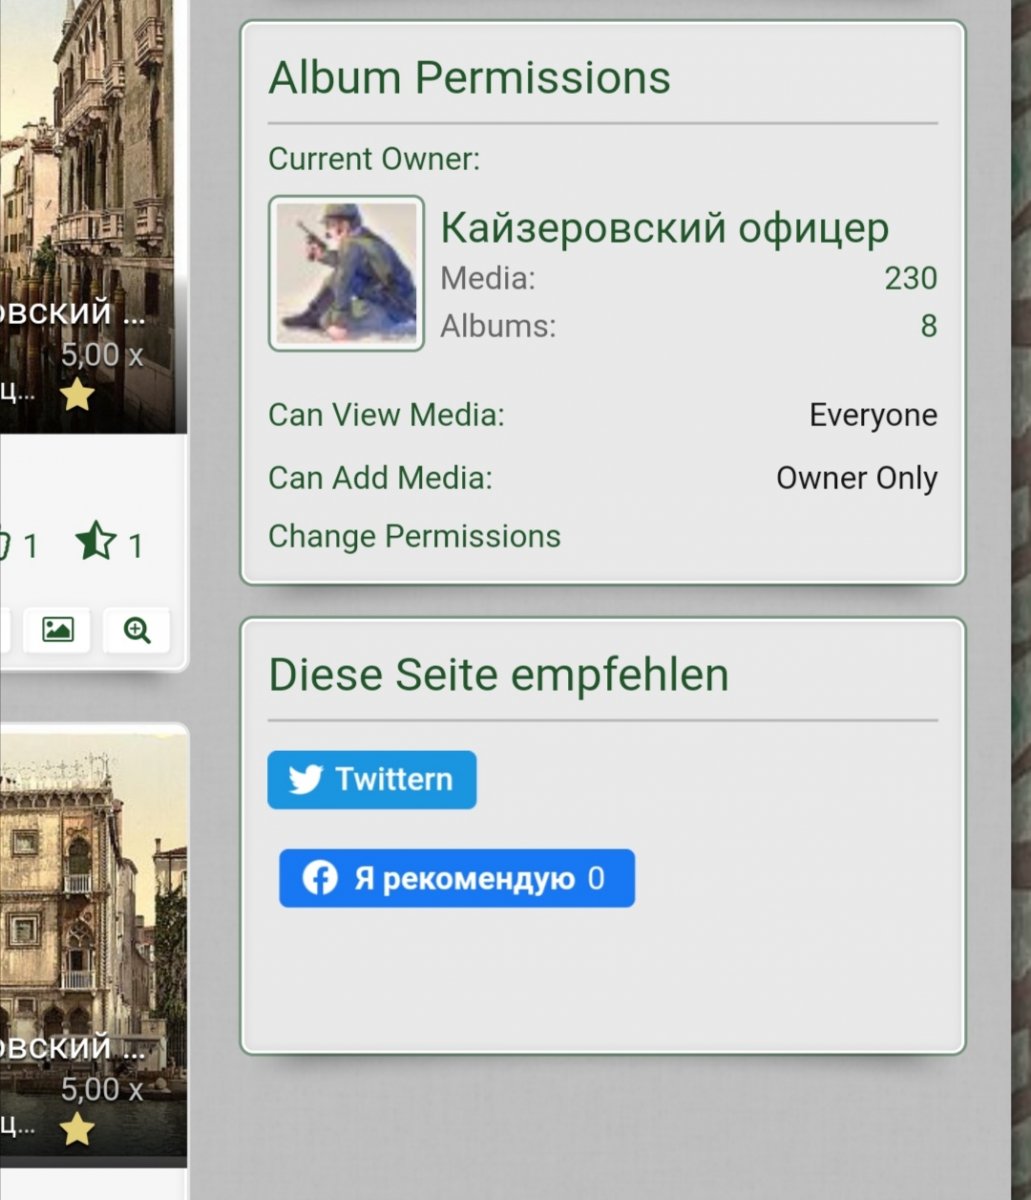Viewport: 1031px width, 1200px height.
Task: Click the Media count 230
Action: click(910, 278)
